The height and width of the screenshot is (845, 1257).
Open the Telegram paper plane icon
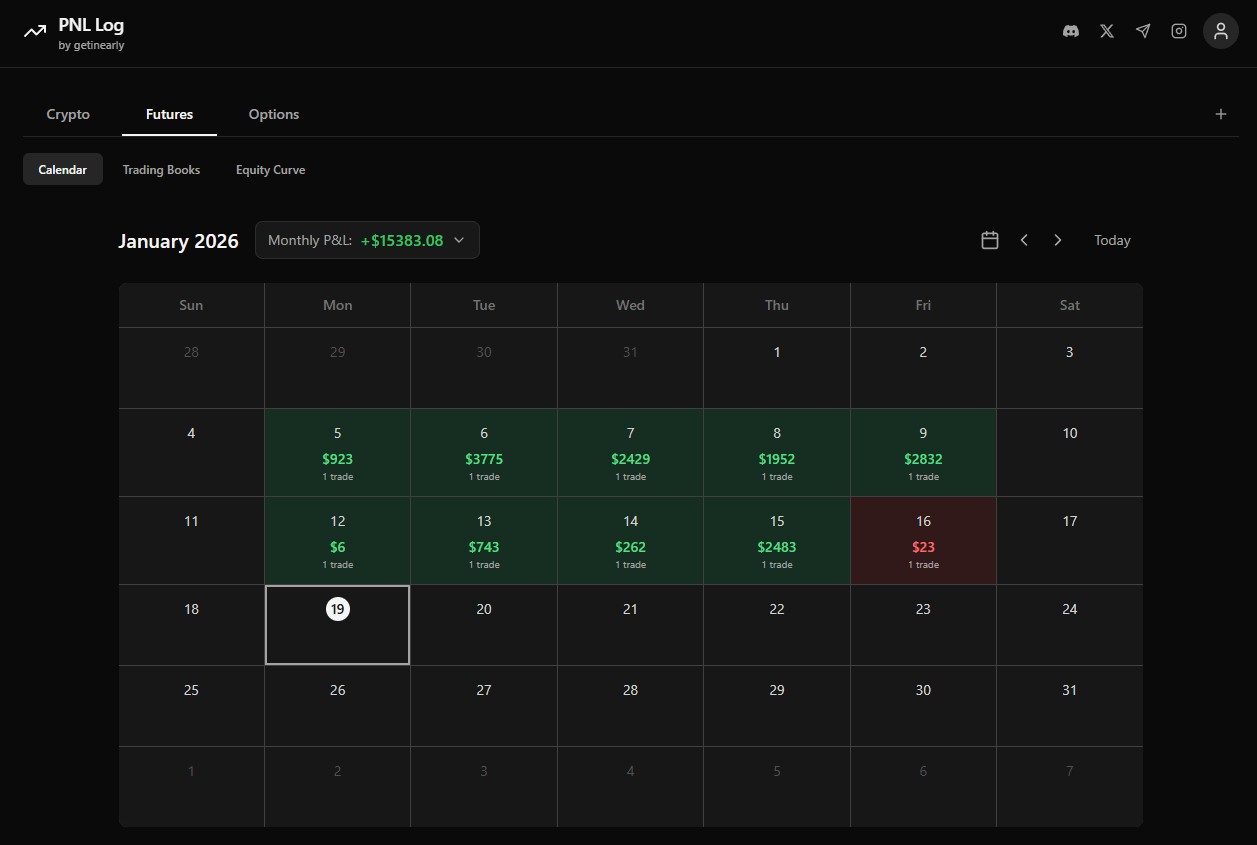coord(1143,31)
